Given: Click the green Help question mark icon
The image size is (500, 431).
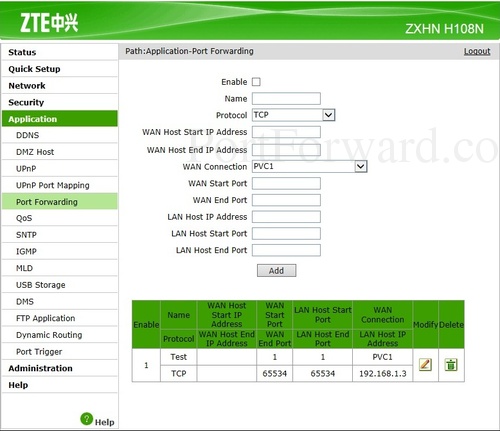Looking at the screenshot, I should pyautogui.click(x=87, y=419).
